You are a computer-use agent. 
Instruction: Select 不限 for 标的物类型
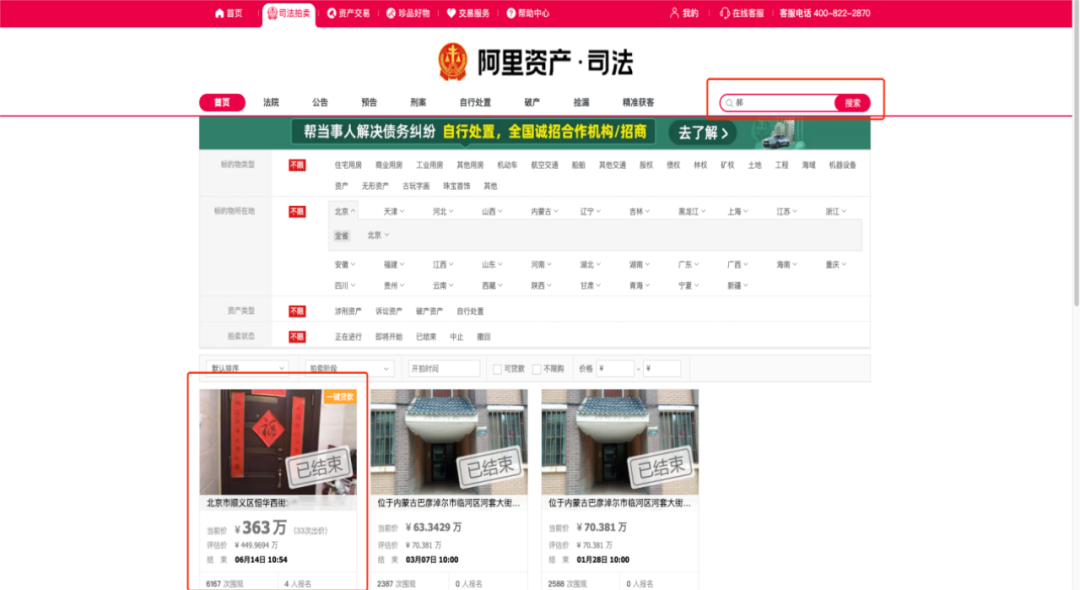tap(297, 165)
